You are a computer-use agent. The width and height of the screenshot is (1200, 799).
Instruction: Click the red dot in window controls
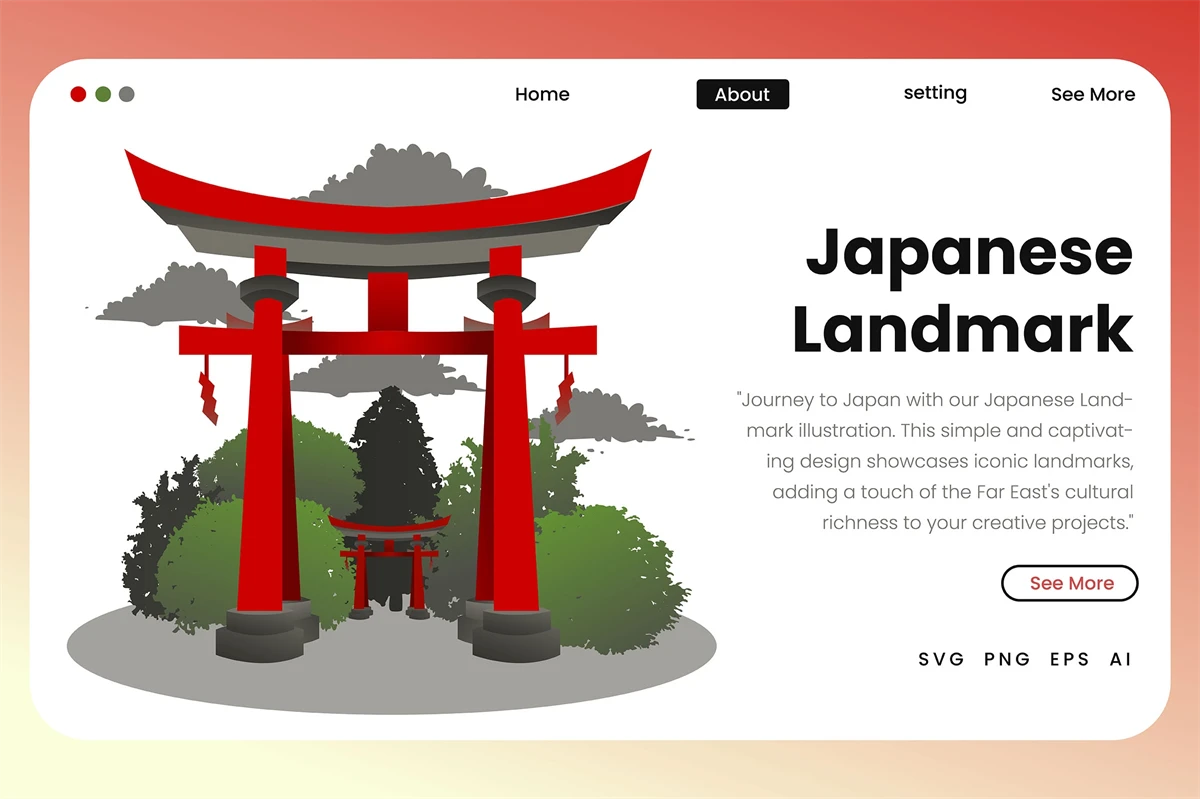coord(78,94)
